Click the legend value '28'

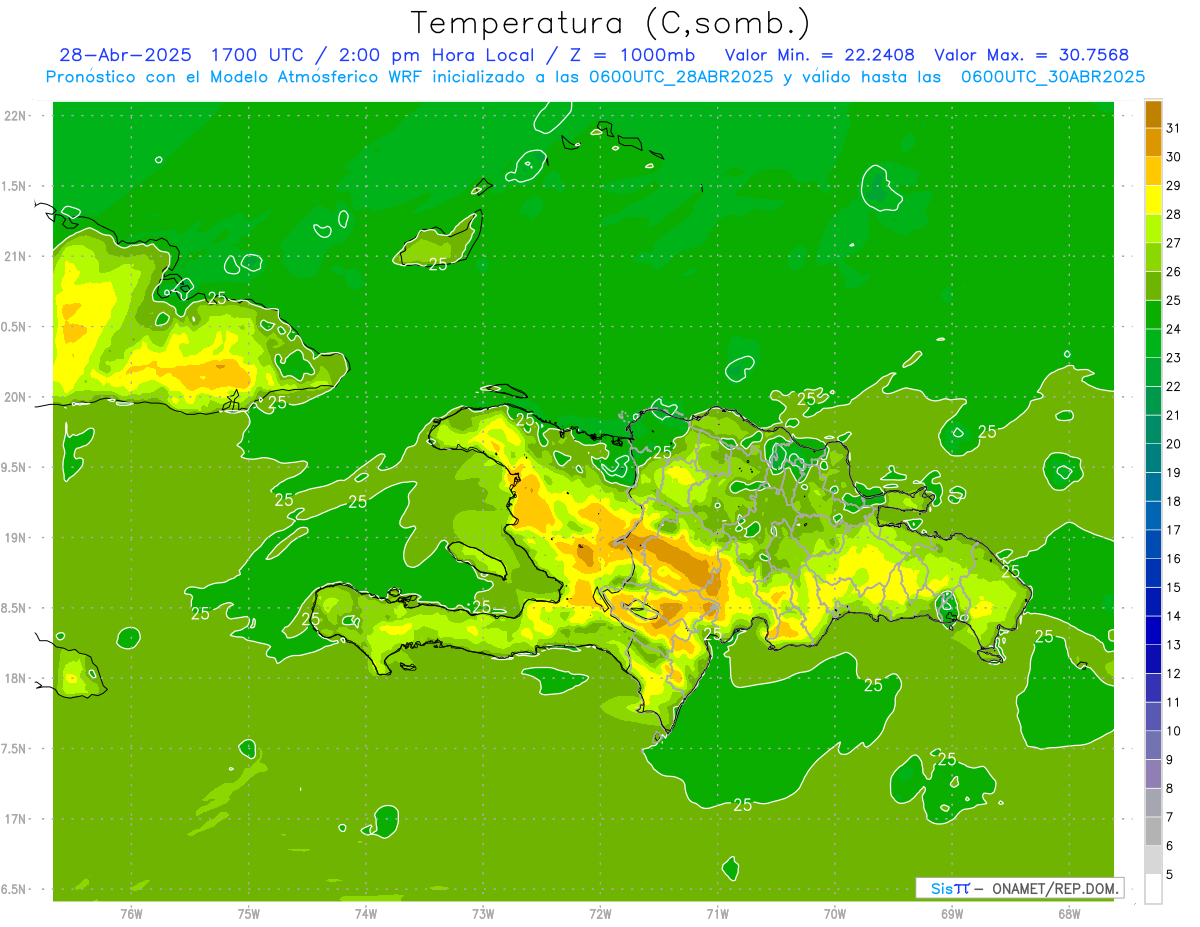(x=1174, y=215)
